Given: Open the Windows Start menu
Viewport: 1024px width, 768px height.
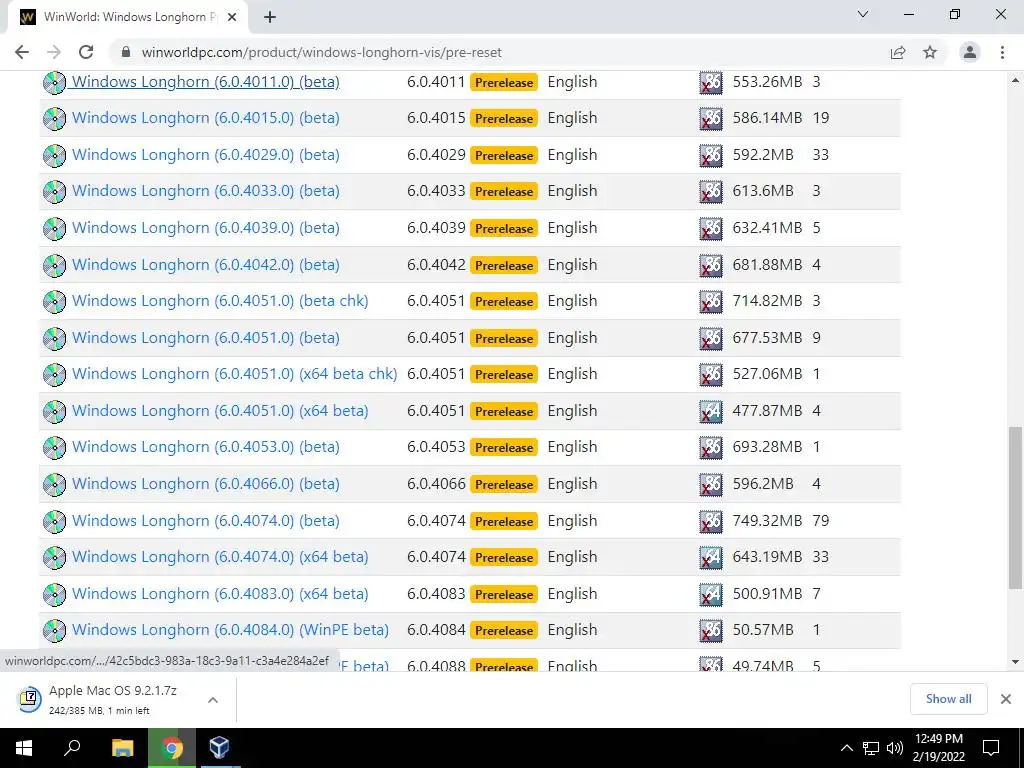Looking at the screenshot, I should pos(24,748).
